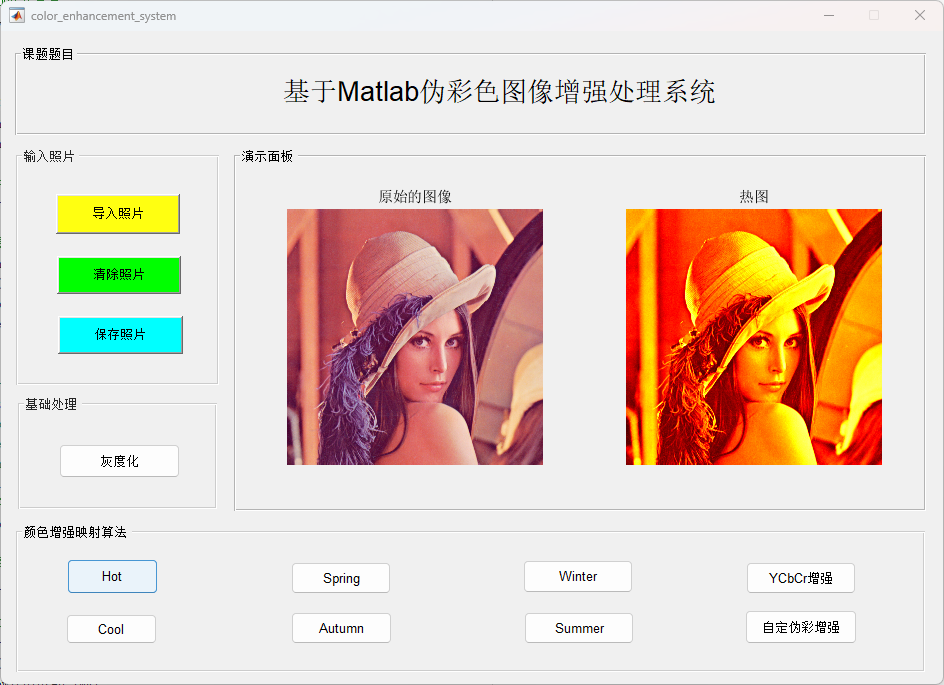
Task: Click the 颜色增强映射算法 panel label
Action: 75,532
